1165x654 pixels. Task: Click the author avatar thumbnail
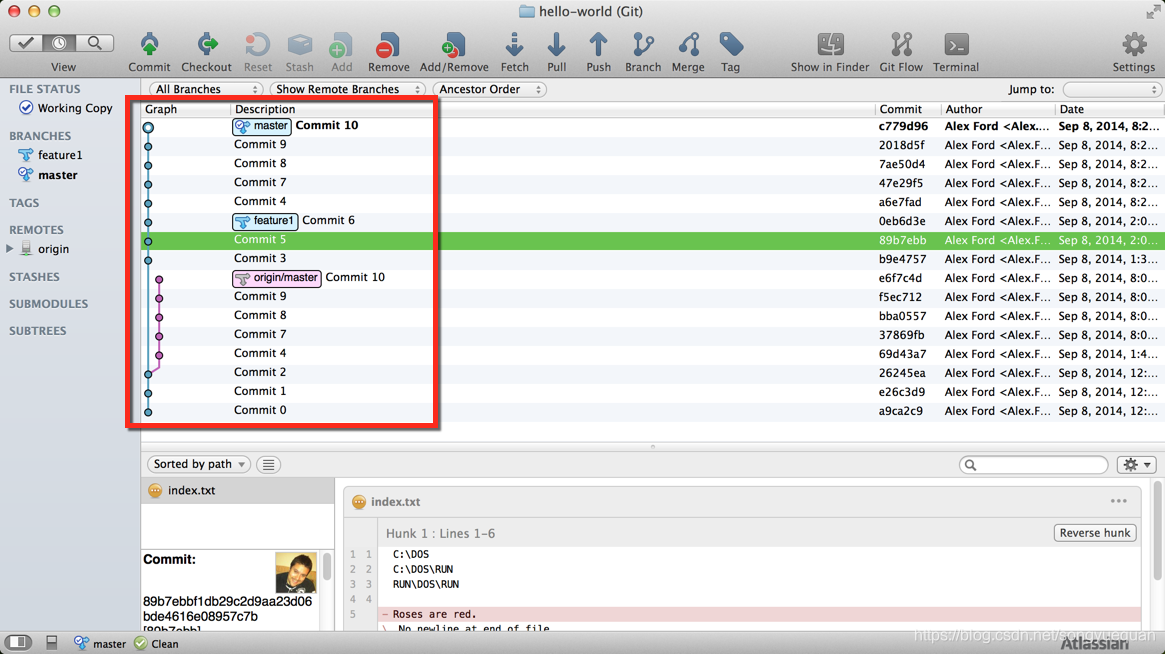click(x=296, y=572)
